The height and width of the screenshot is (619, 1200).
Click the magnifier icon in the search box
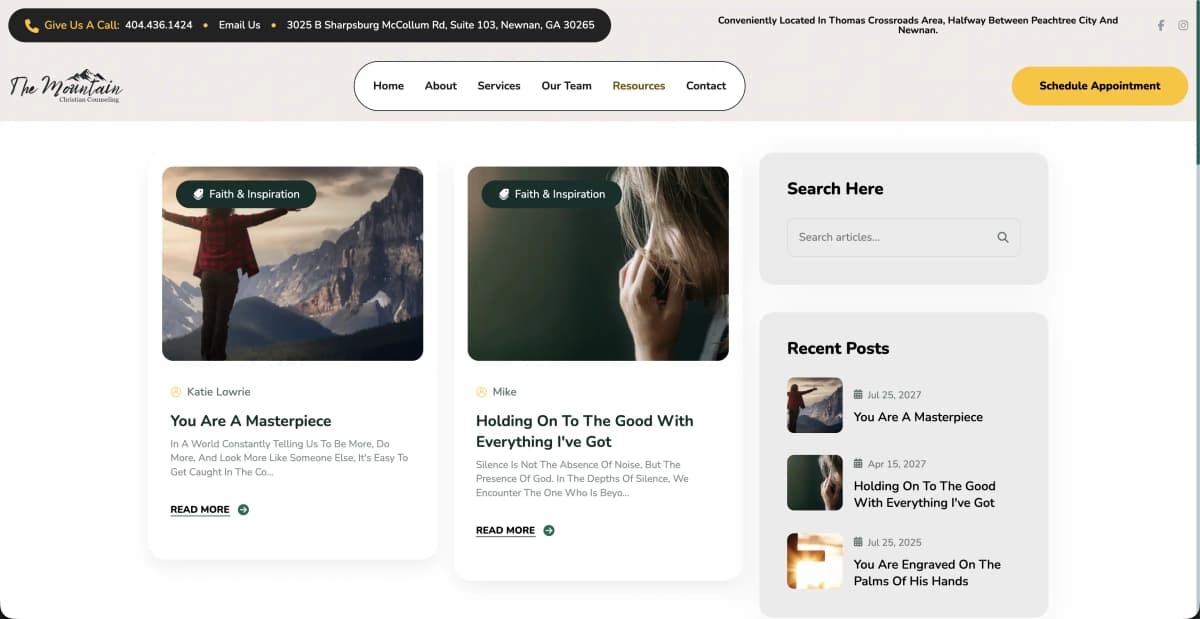(1002, 237)
